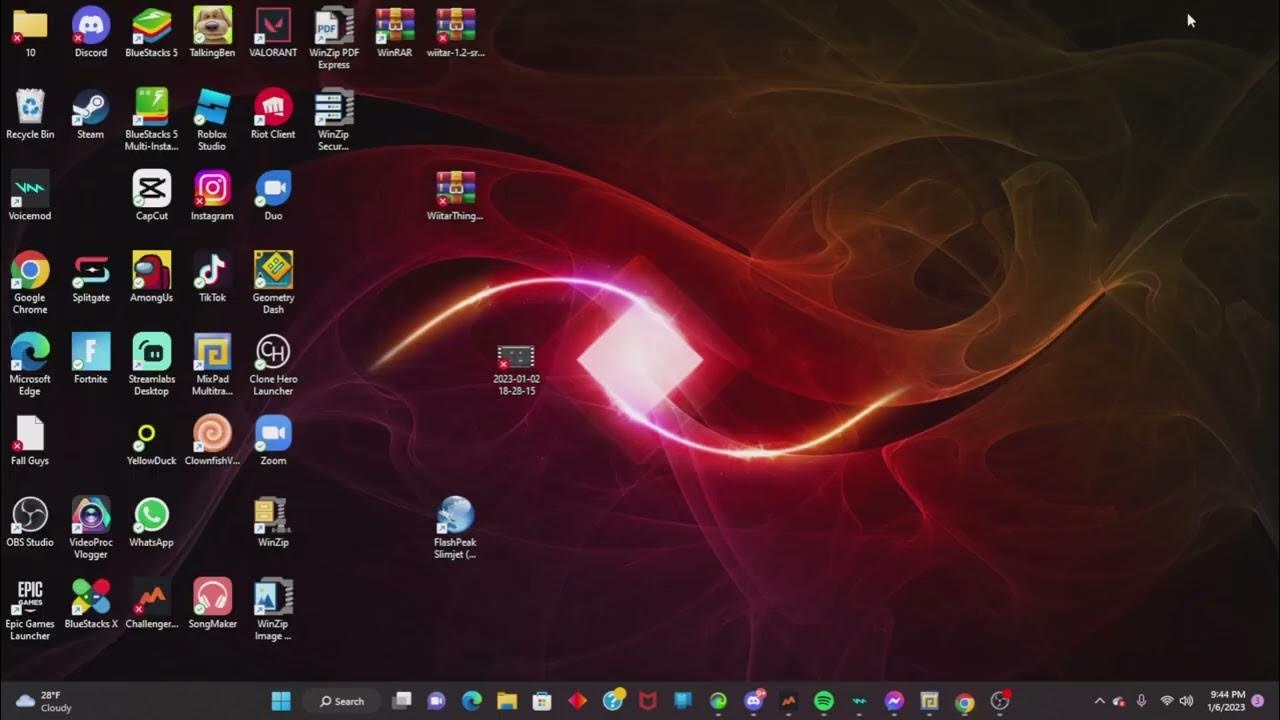Open BlueStacks 5 desktop icon
Screen dimensions: 1280x720
point(152,32)
